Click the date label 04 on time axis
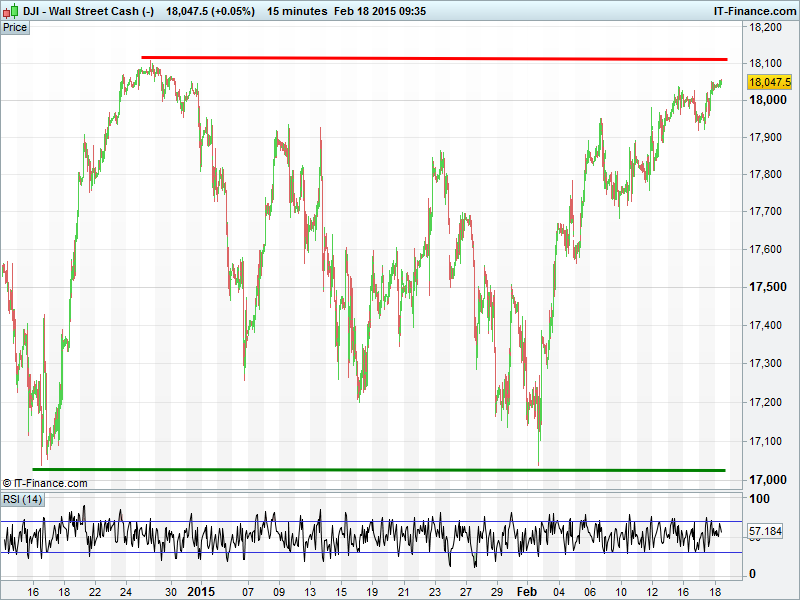 click(559, 592)
